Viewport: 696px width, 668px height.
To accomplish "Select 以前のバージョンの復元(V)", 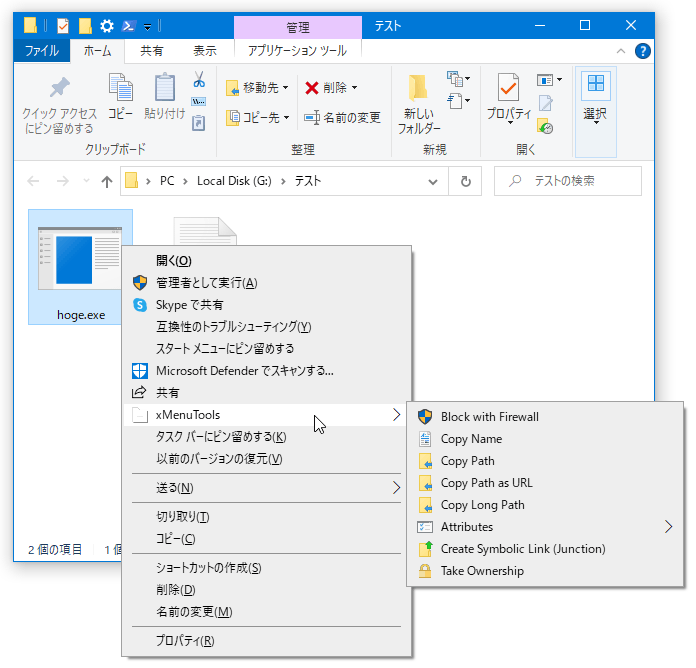I will (266, 459).
